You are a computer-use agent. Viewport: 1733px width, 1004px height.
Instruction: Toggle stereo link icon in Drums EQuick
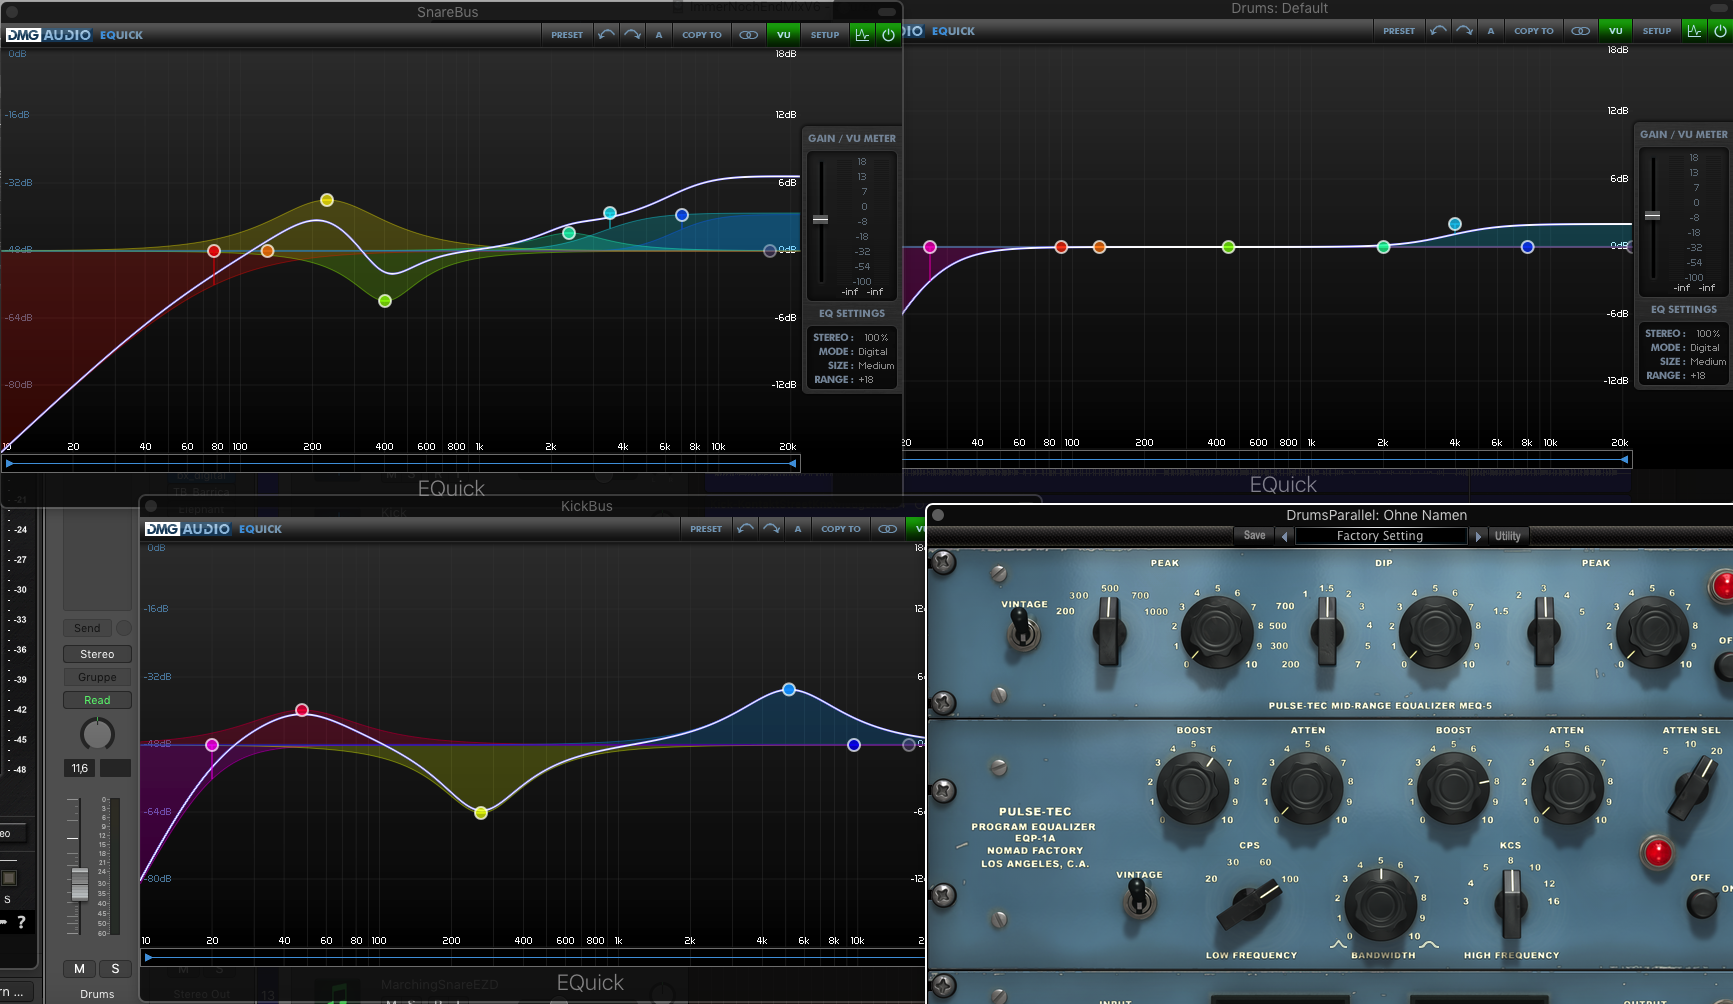coord(1580,30)
